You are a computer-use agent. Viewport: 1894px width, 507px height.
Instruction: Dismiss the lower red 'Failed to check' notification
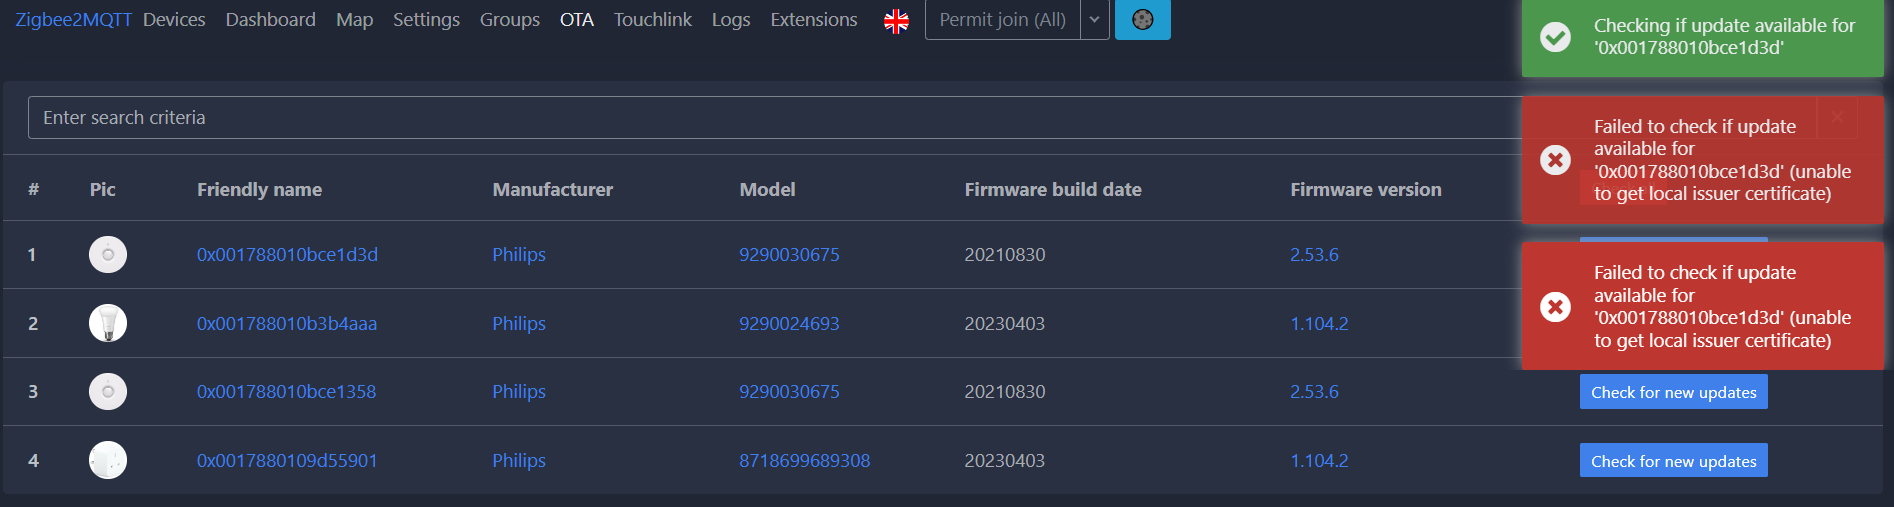click(x=1702, y=306)
